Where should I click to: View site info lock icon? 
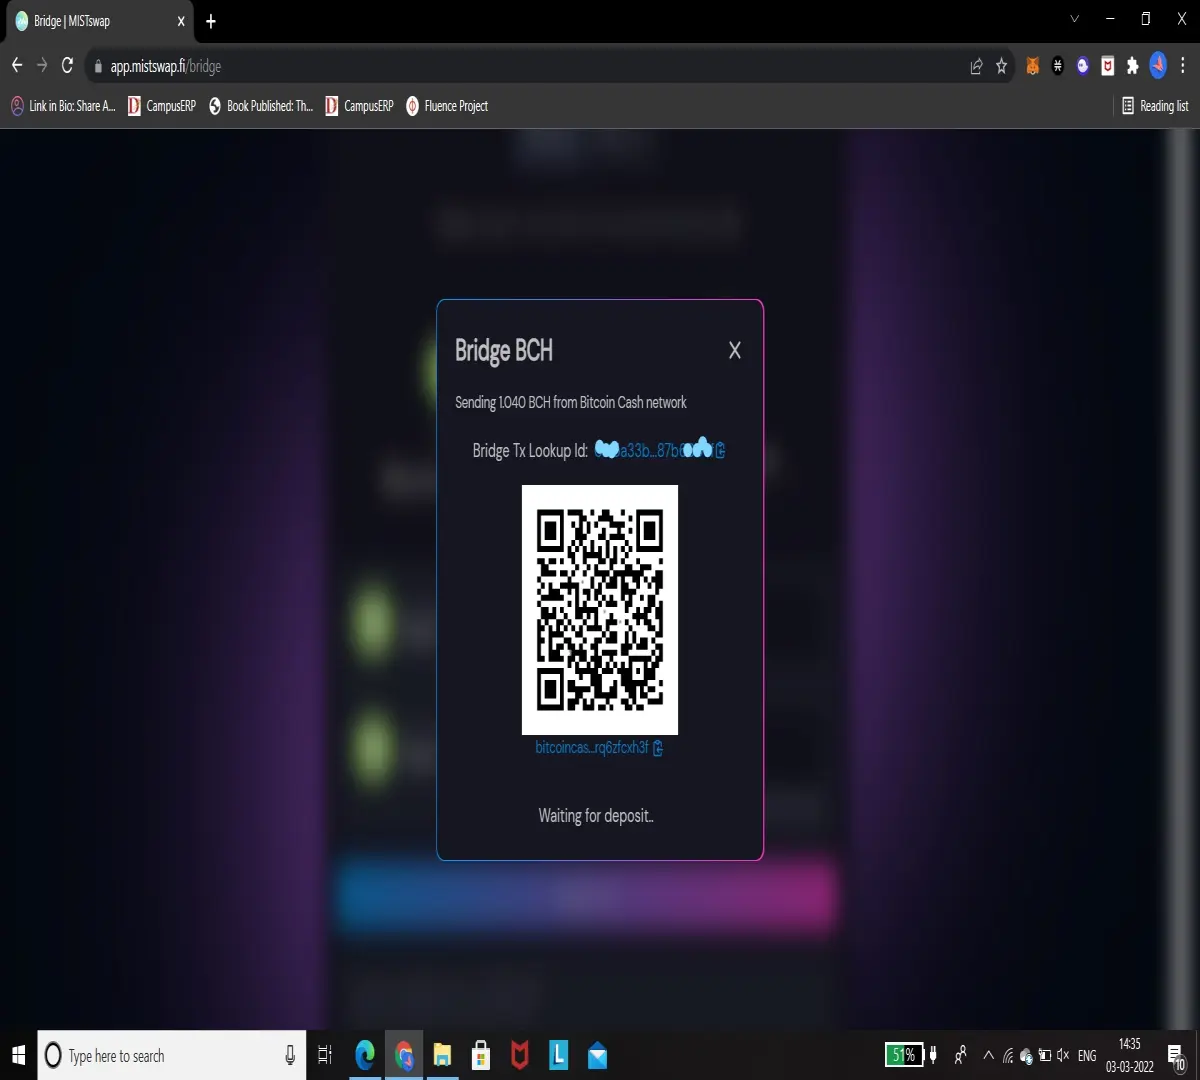click(x=98, y=67)
